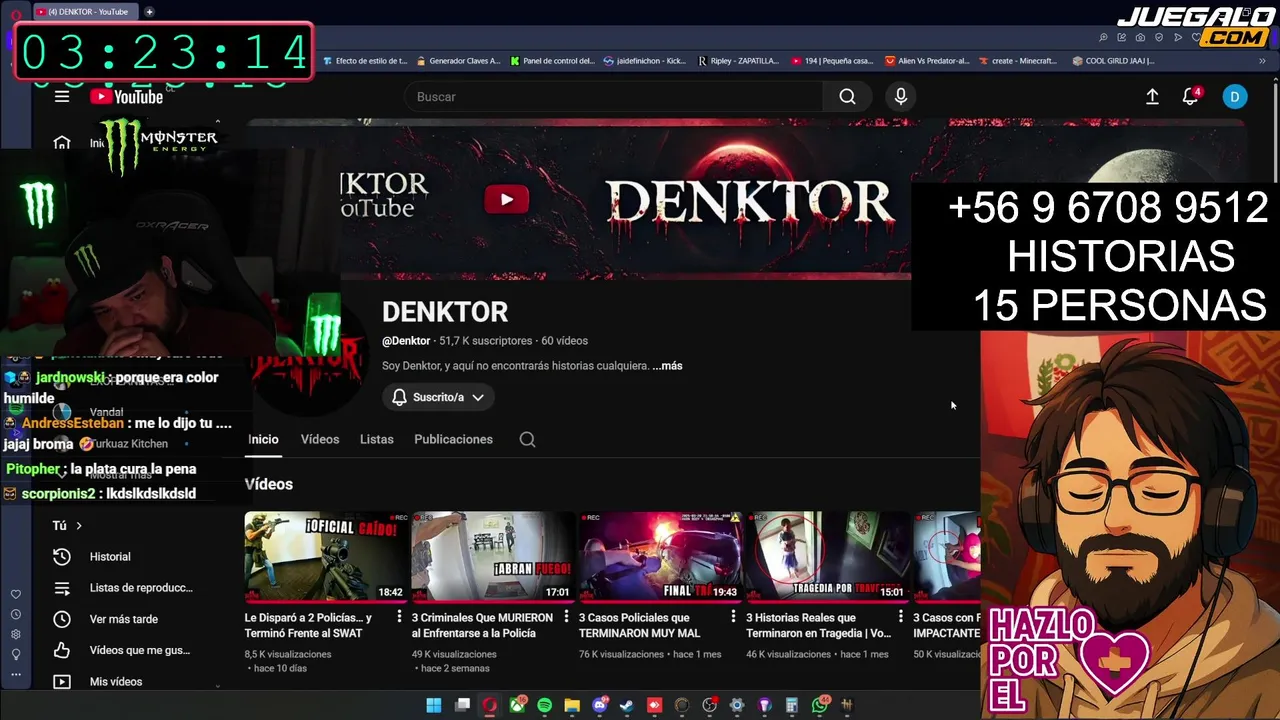Image resolution: width=1280 pixels, height=720 pixels.
Task: Open the YouTube hamburger guide menu
Action: 62,96
